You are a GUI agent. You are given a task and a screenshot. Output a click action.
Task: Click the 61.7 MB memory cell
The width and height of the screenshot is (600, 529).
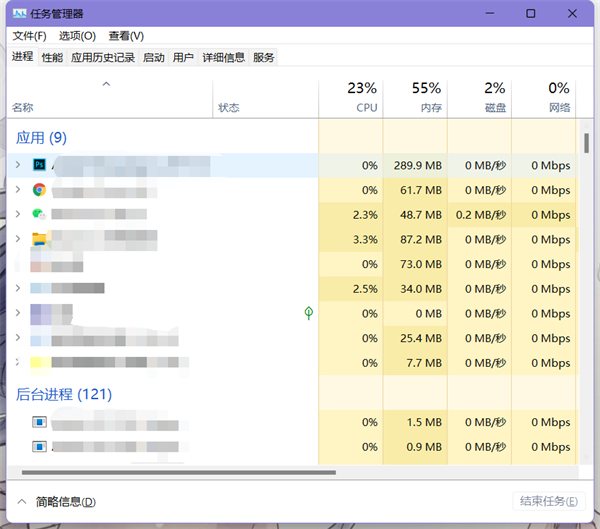[415, 190]
